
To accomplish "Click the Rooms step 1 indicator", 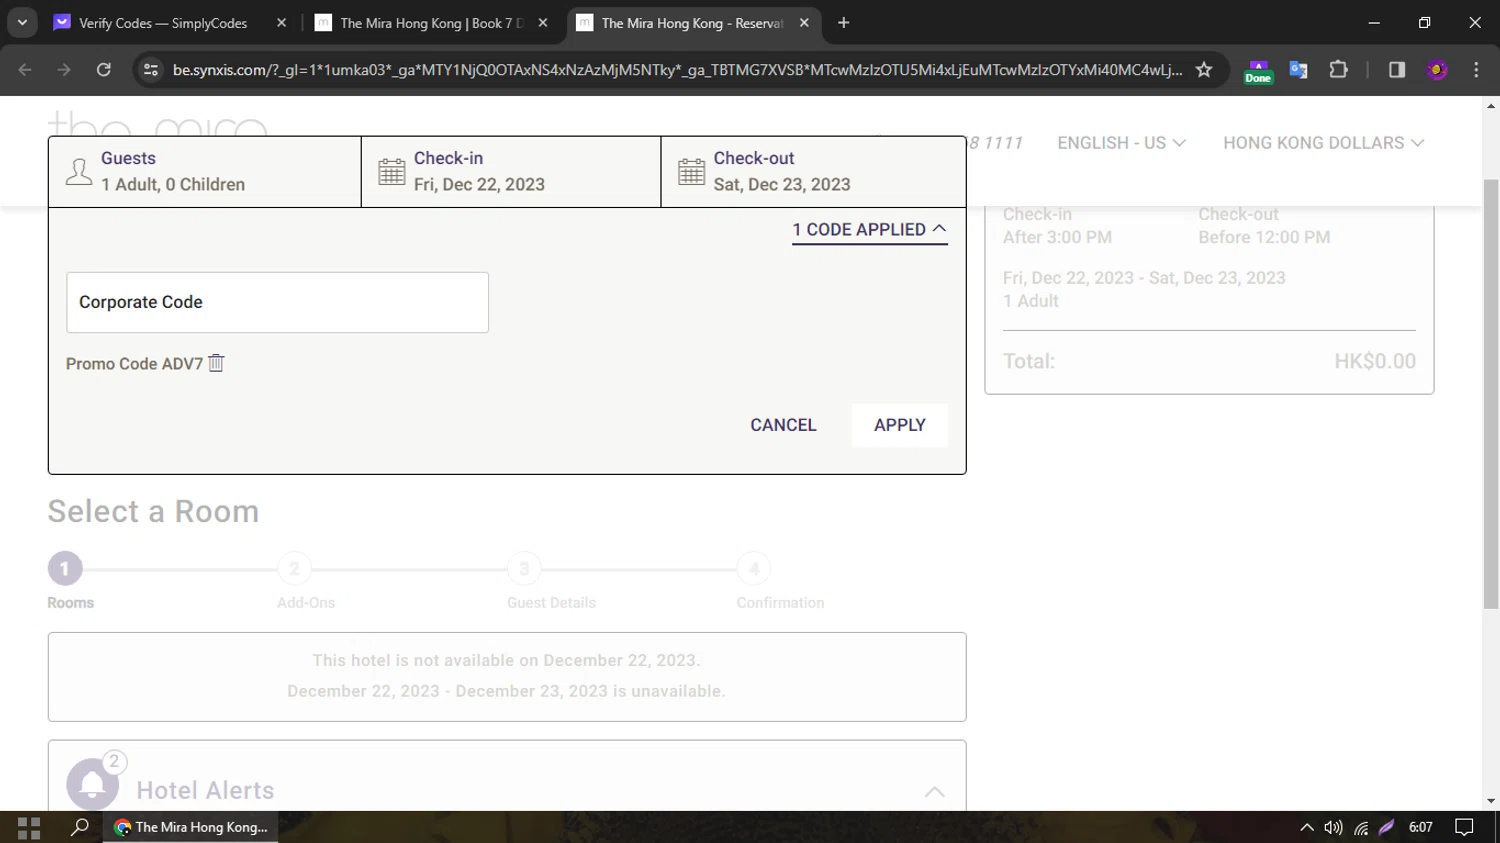I will [65, 569].
